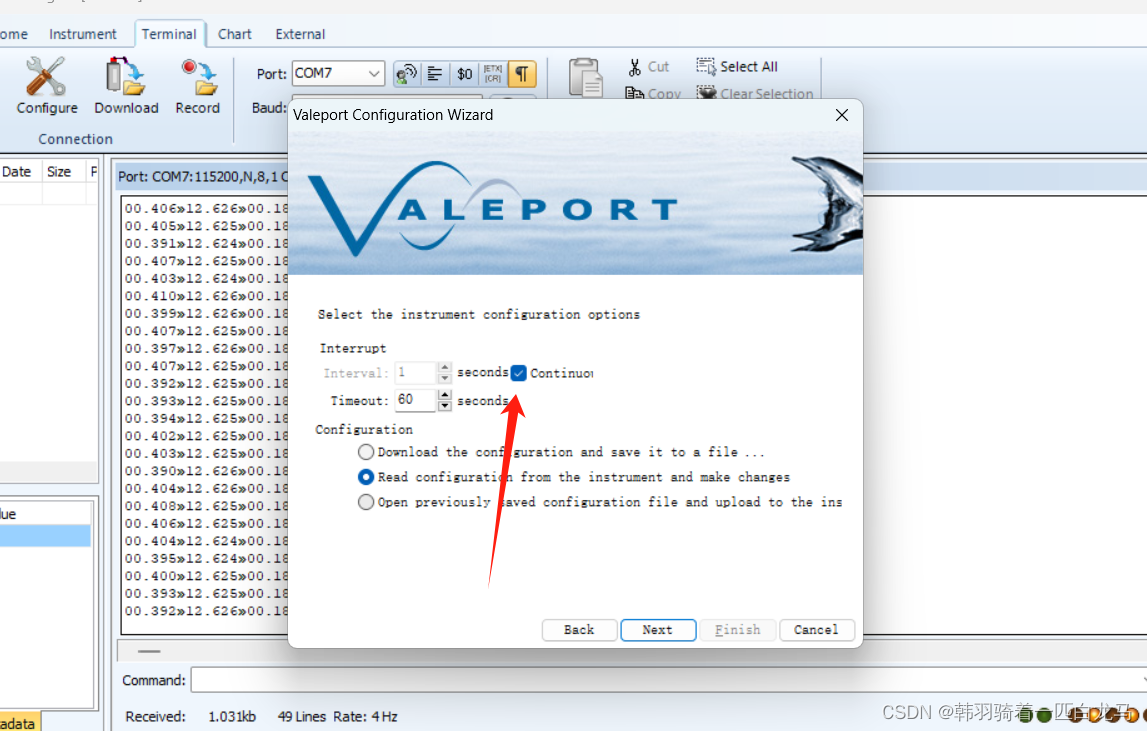This screenshot has width=1147, height=731.
Task: Switch to the Instrument tab
Action: click(x=83, y=34)
